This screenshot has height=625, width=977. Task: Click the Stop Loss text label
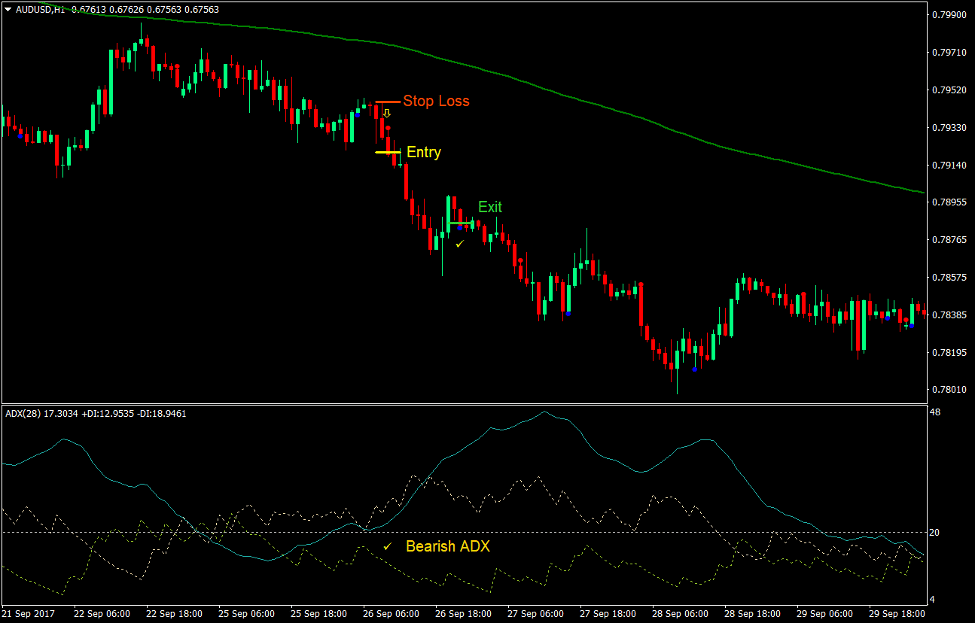pyautogui.click(x=436, y=101)
